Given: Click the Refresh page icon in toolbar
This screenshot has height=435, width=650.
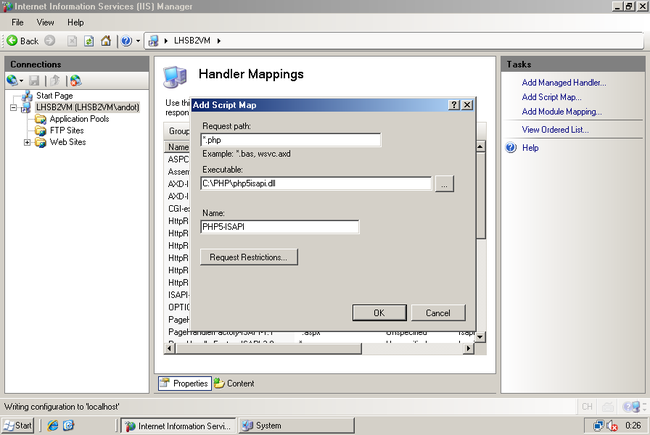Looking at the screenshot, I should click(x=89, y=41).
